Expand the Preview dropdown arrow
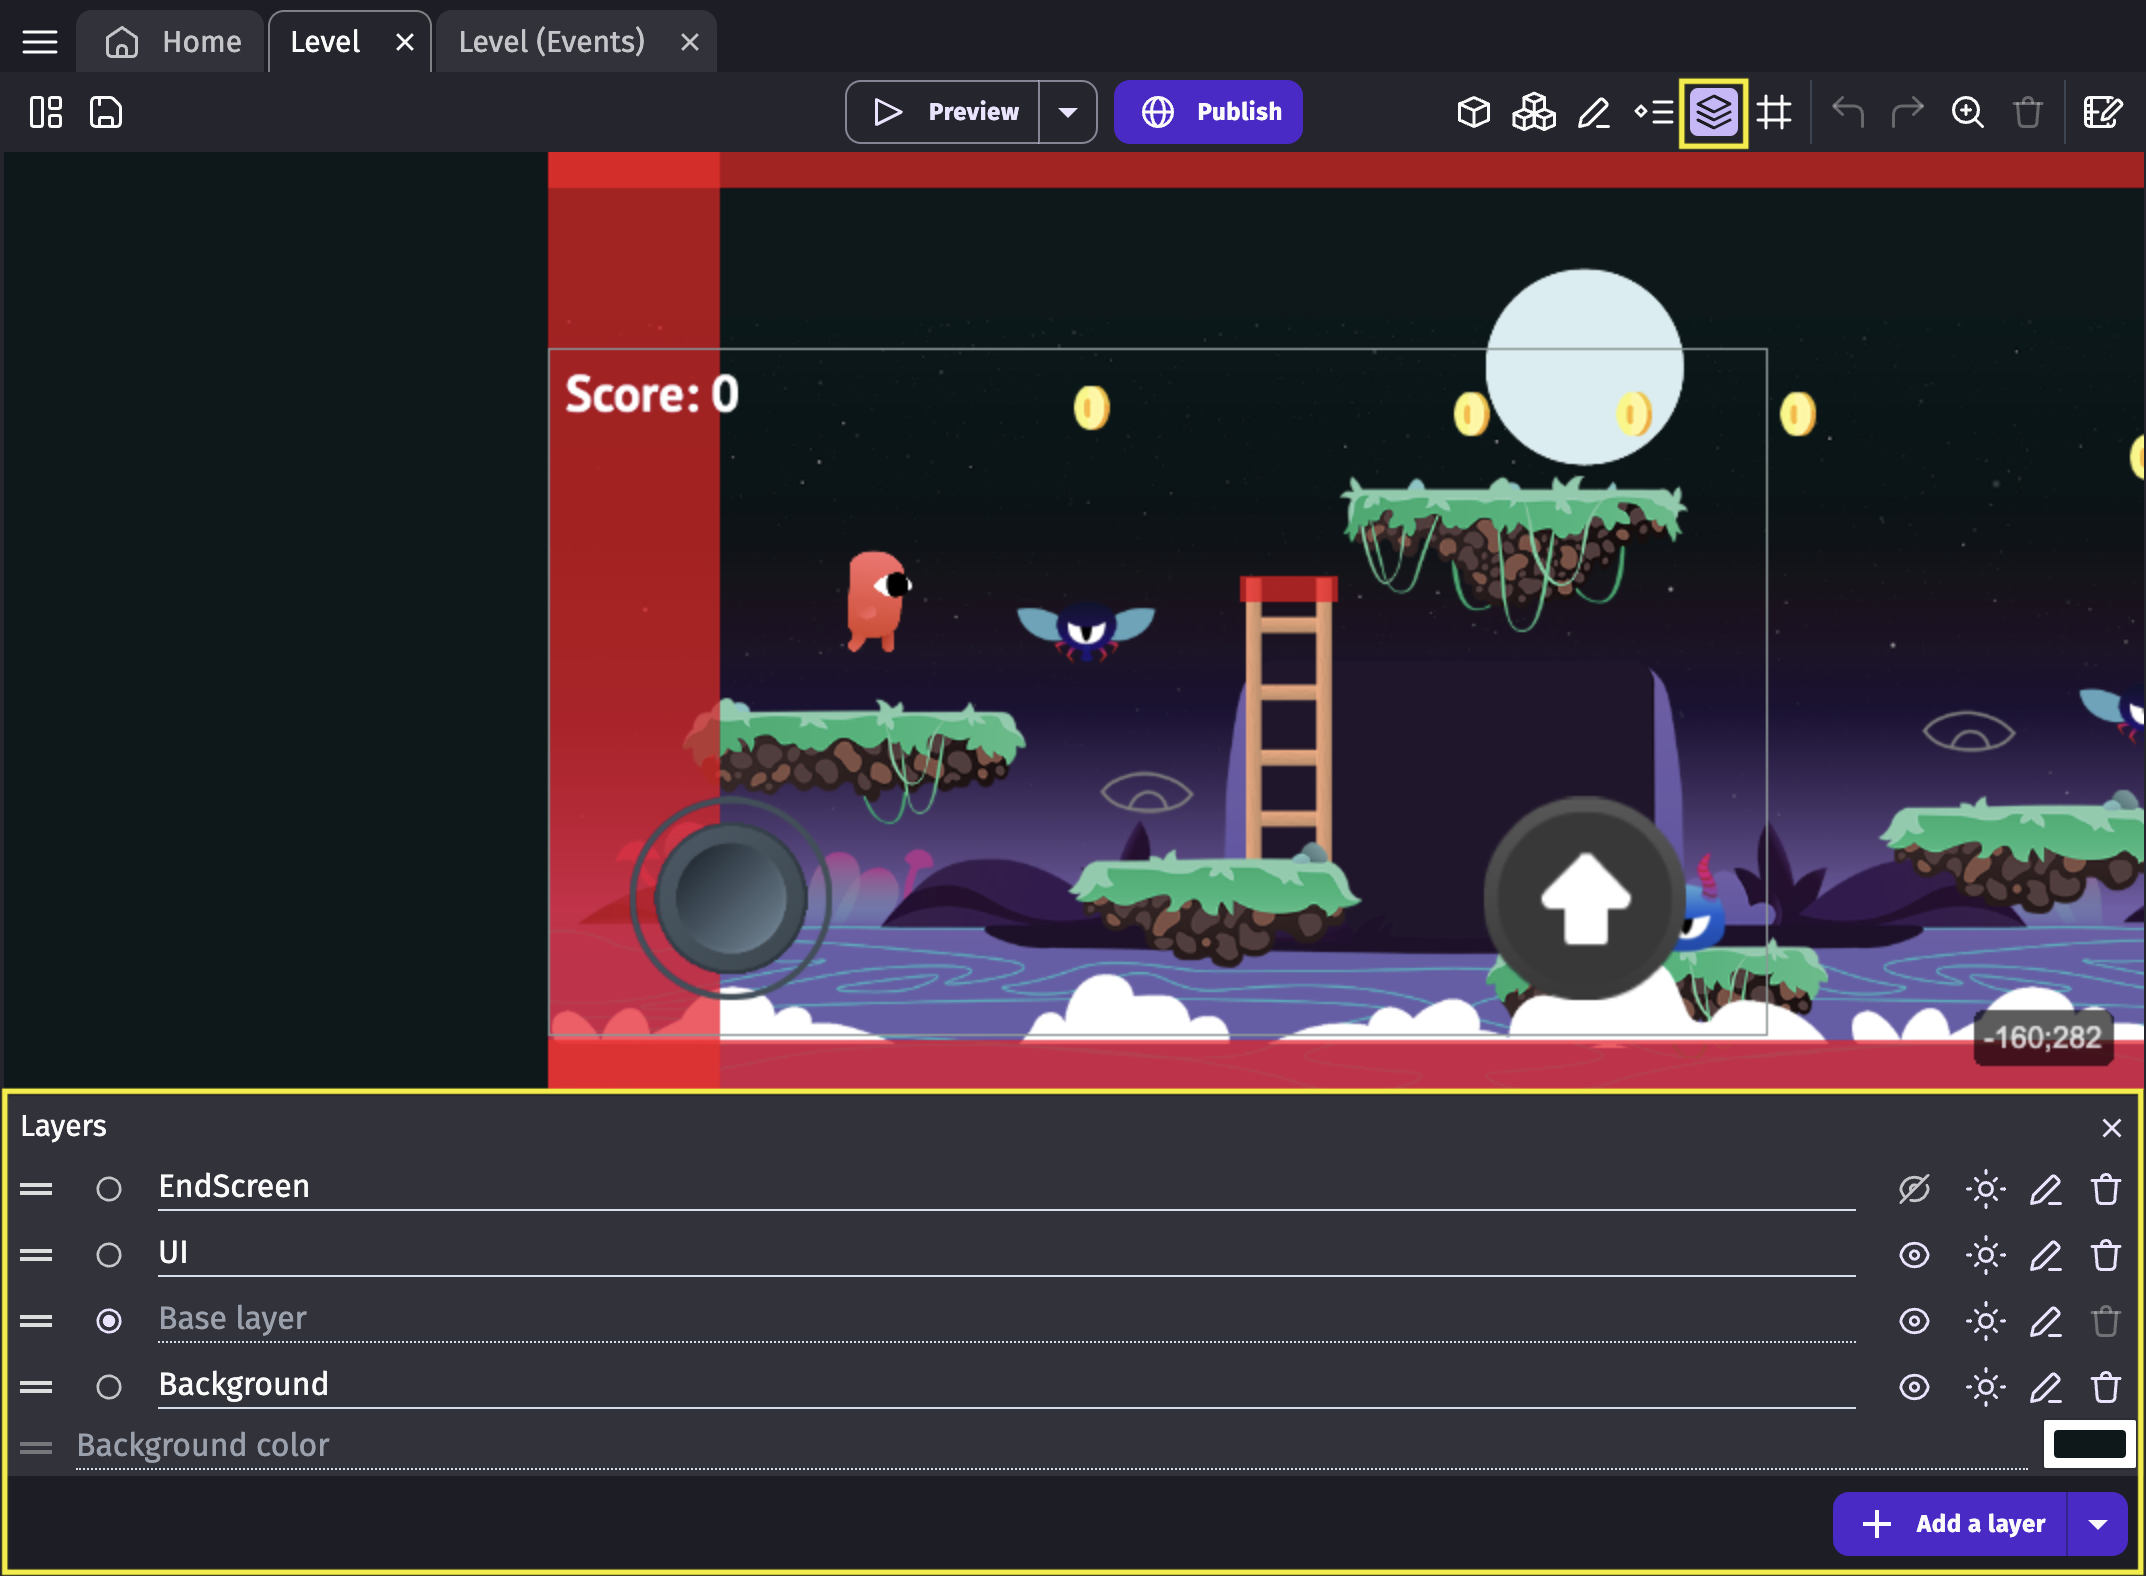This screenshot has height=1576, width=2146. coord(1068,112)
